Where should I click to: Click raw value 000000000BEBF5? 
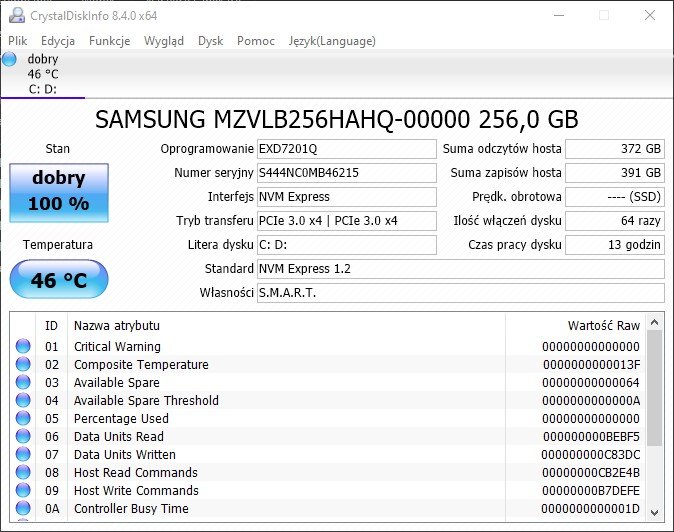[x=591, y=437]
